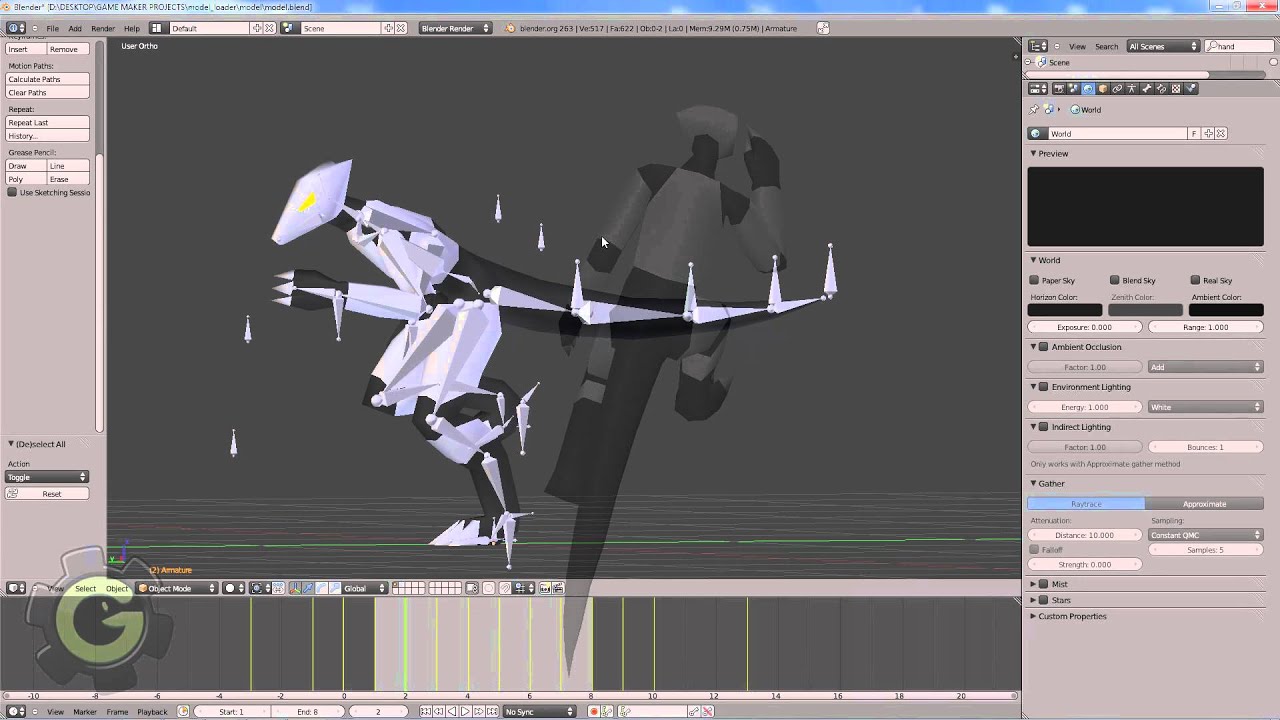
Task: Open the Render menu
Action: point(103,28)
